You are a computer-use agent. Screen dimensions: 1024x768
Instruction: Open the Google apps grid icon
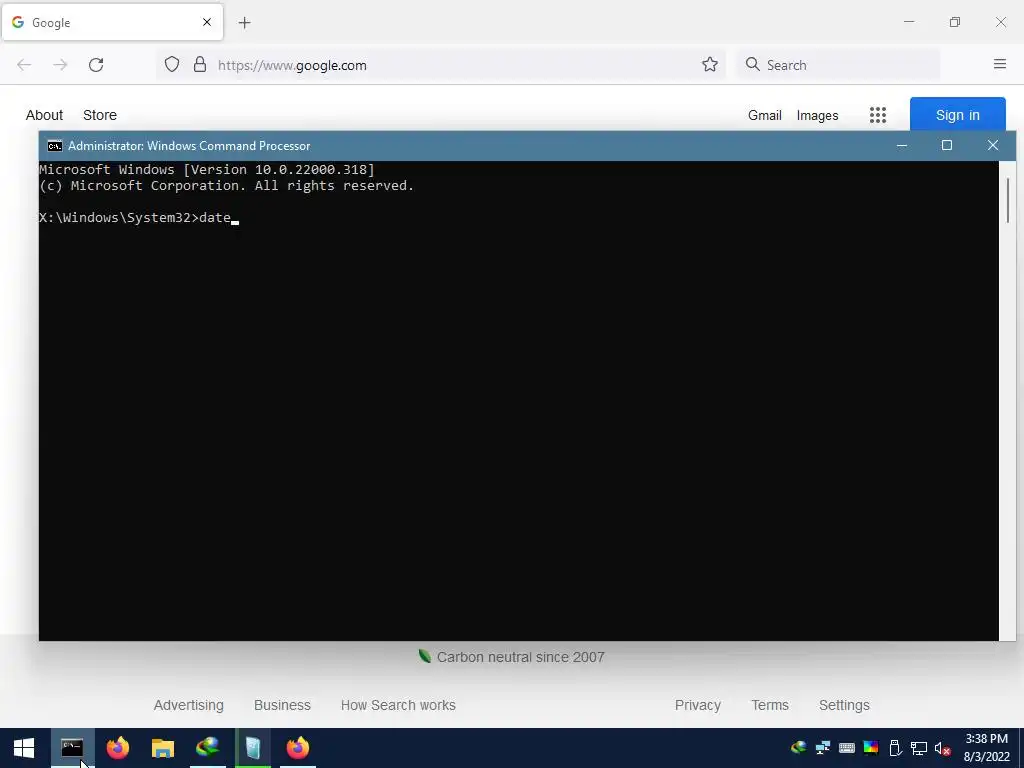[878, 116]
